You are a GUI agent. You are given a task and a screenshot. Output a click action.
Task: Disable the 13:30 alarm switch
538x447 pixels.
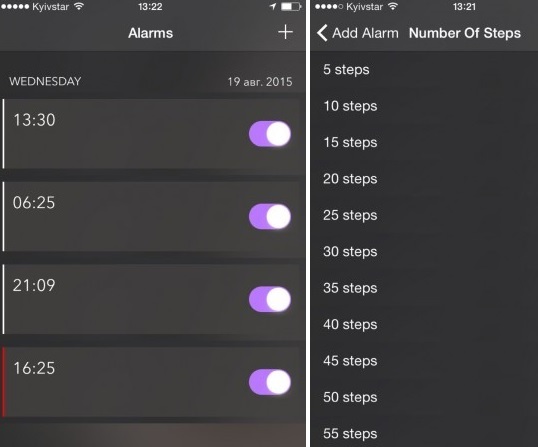click(270, 134)
